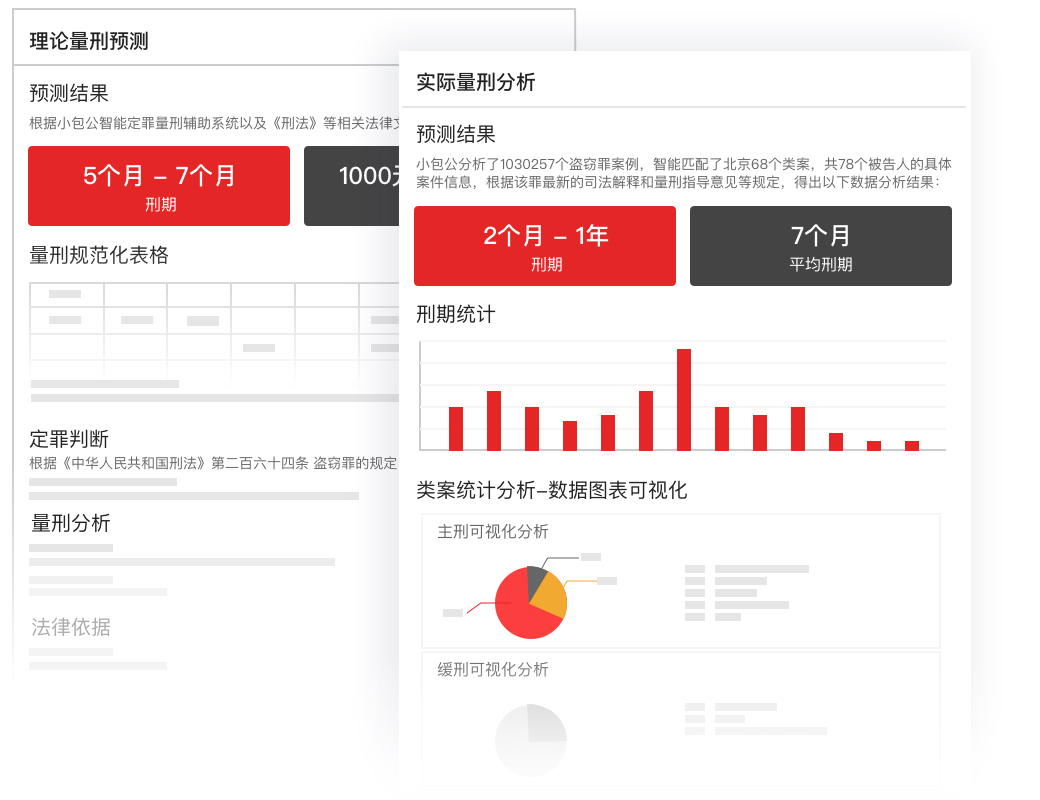Click the red 2个月 – 1年 刑期 card

[545, 246]
